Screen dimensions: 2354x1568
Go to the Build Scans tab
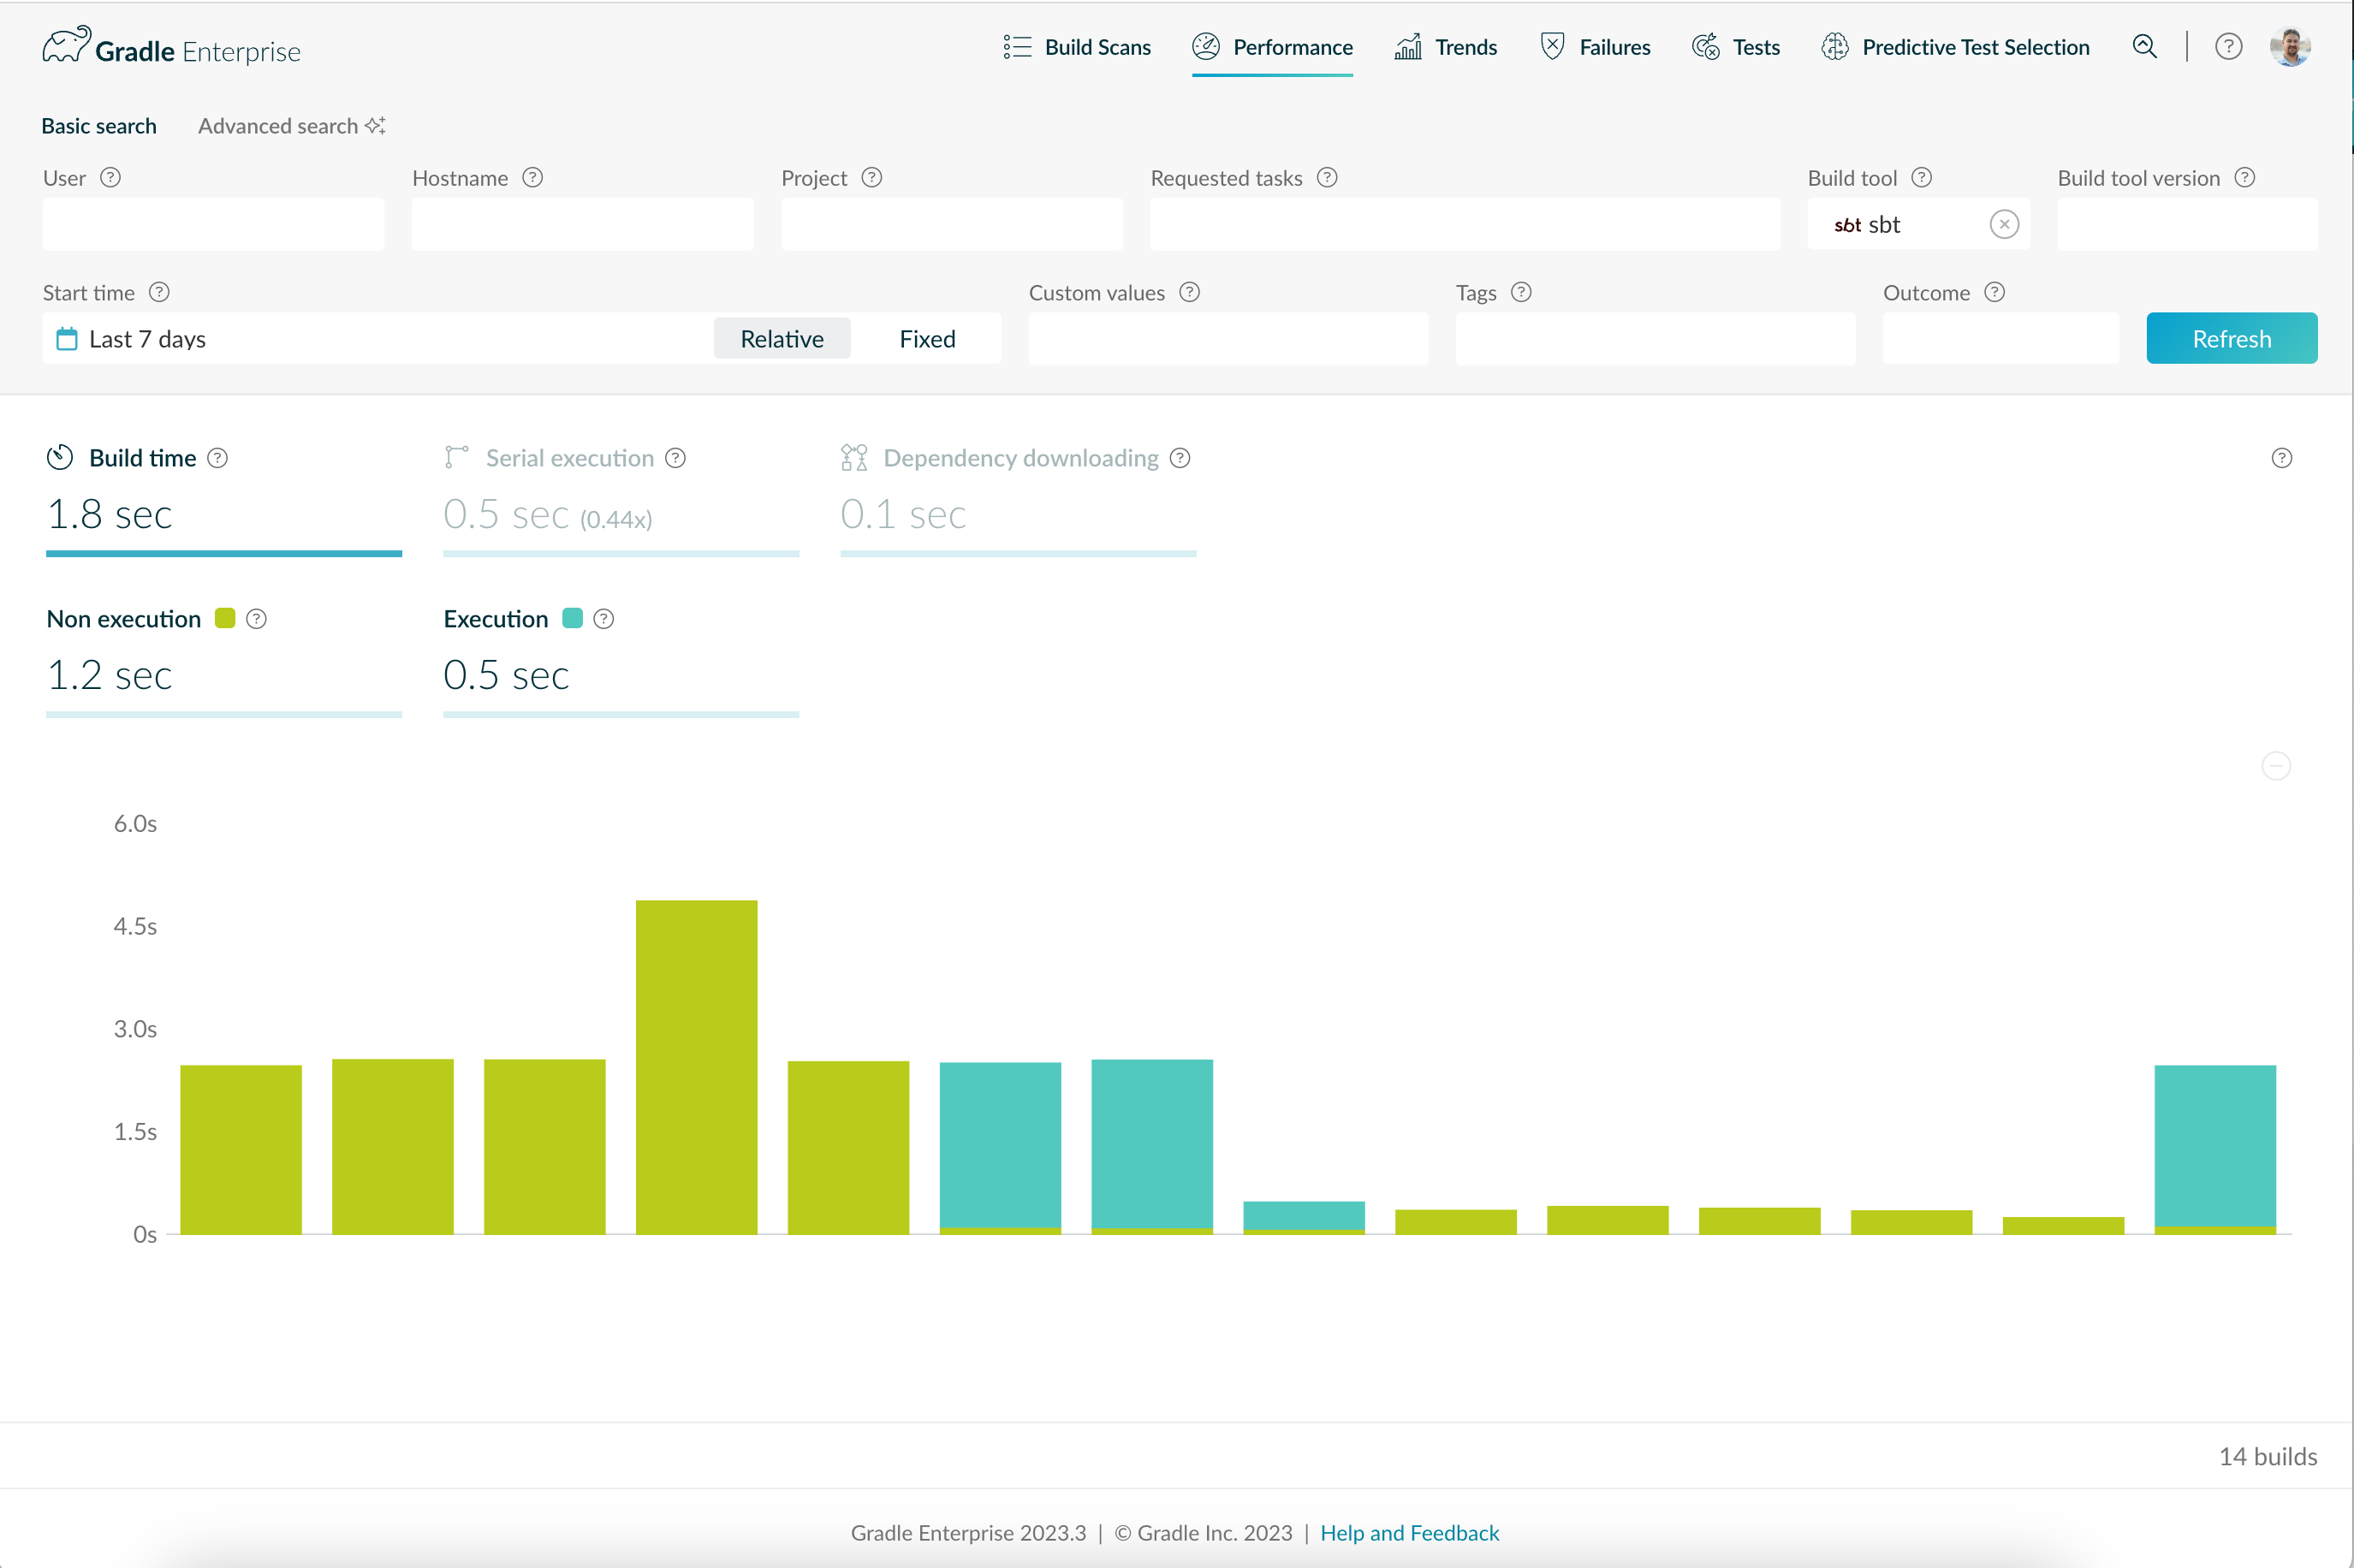click(x=1078, y=47)
